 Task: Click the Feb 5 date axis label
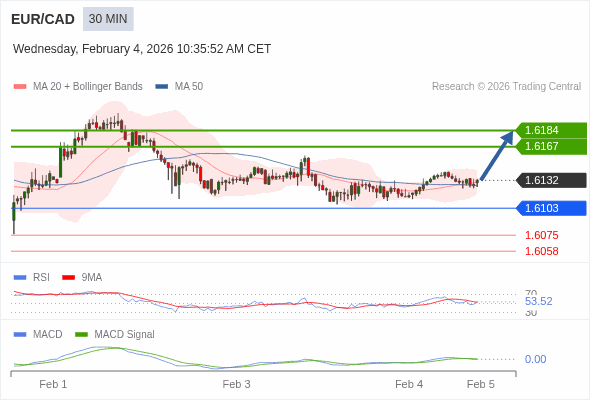click(481, 385)
